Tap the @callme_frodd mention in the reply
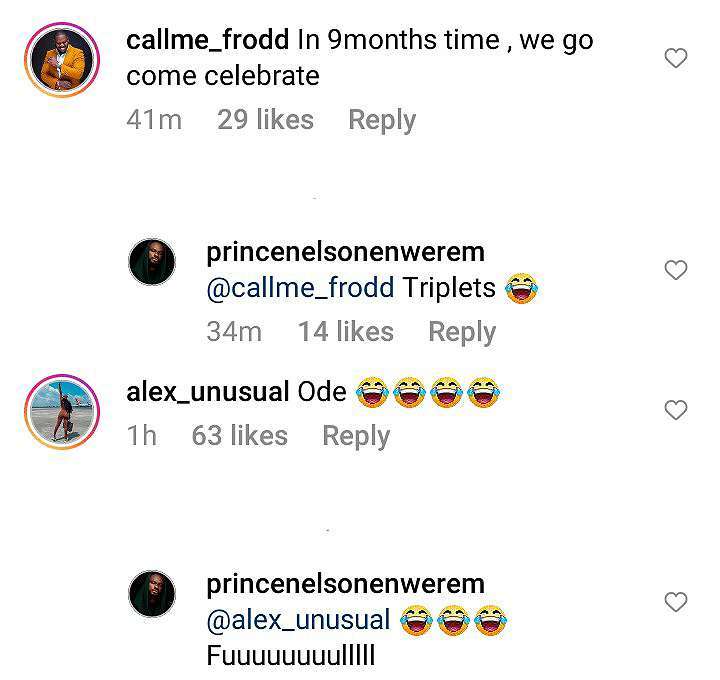This screenshot has height=680, width=720. pos(299,288)
